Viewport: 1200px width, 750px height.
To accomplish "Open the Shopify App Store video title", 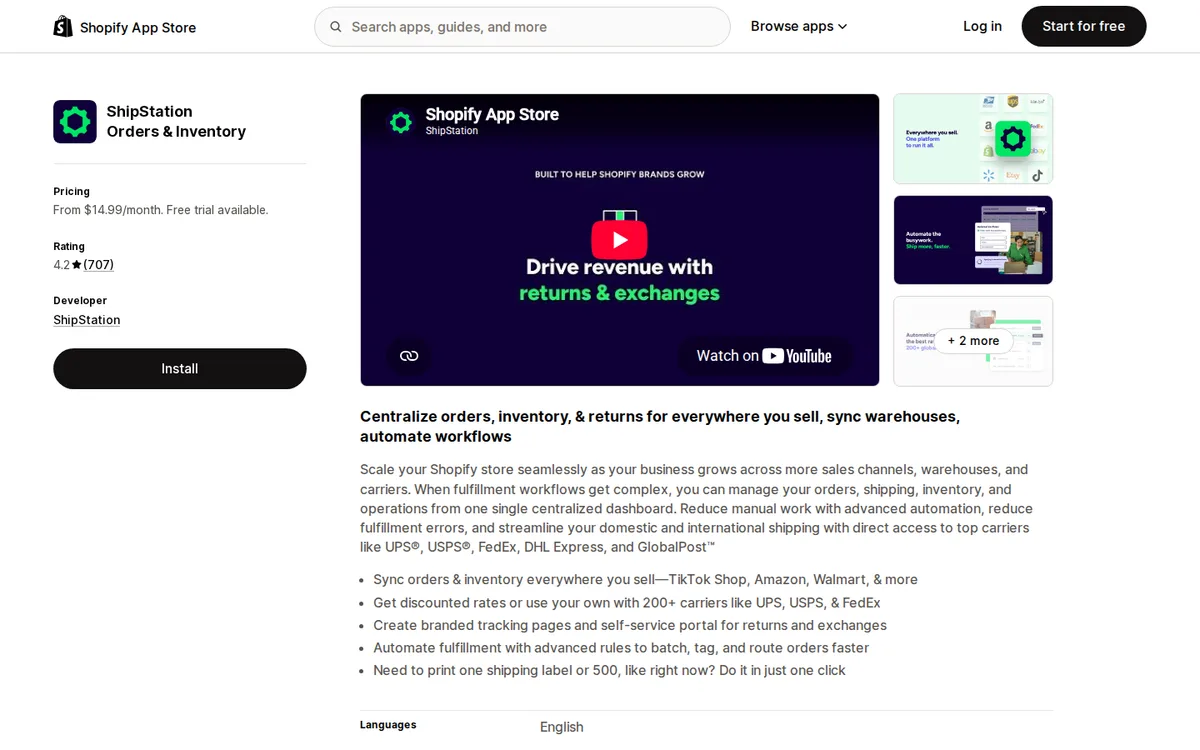I will click(492, 115).
